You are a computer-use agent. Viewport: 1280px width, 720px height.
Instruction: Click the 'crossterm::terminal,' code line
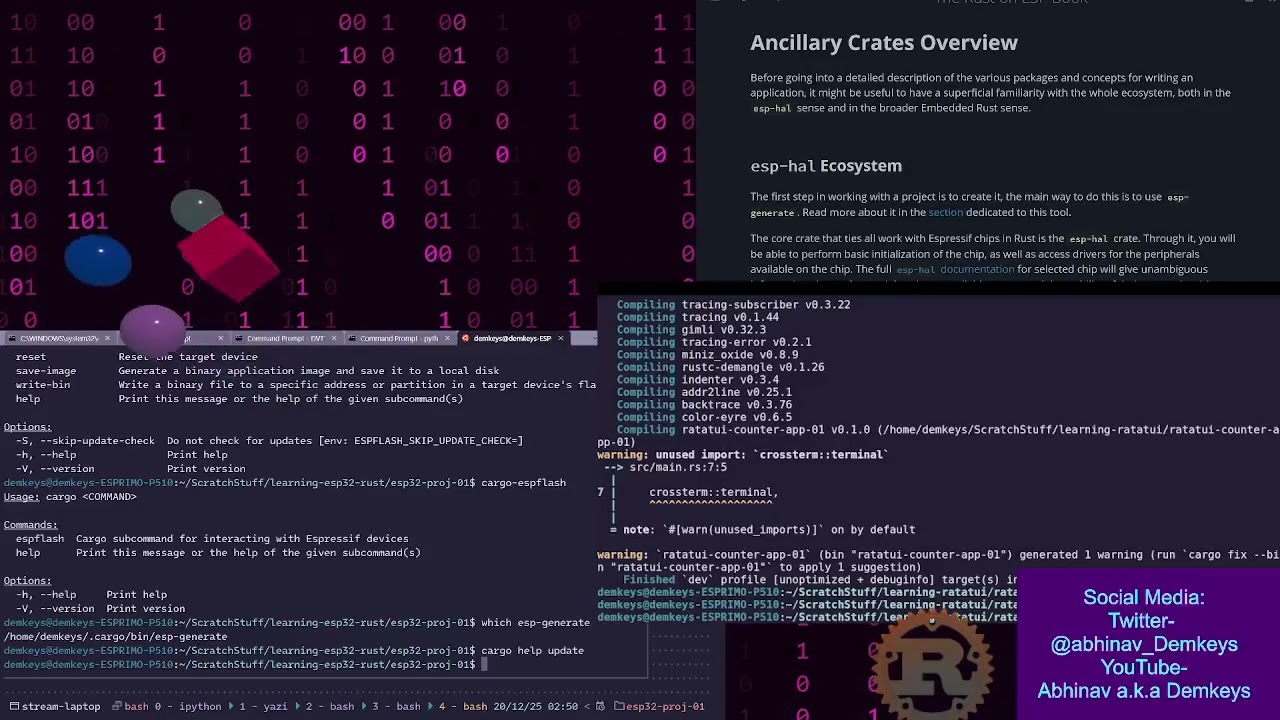pos(713,492)
